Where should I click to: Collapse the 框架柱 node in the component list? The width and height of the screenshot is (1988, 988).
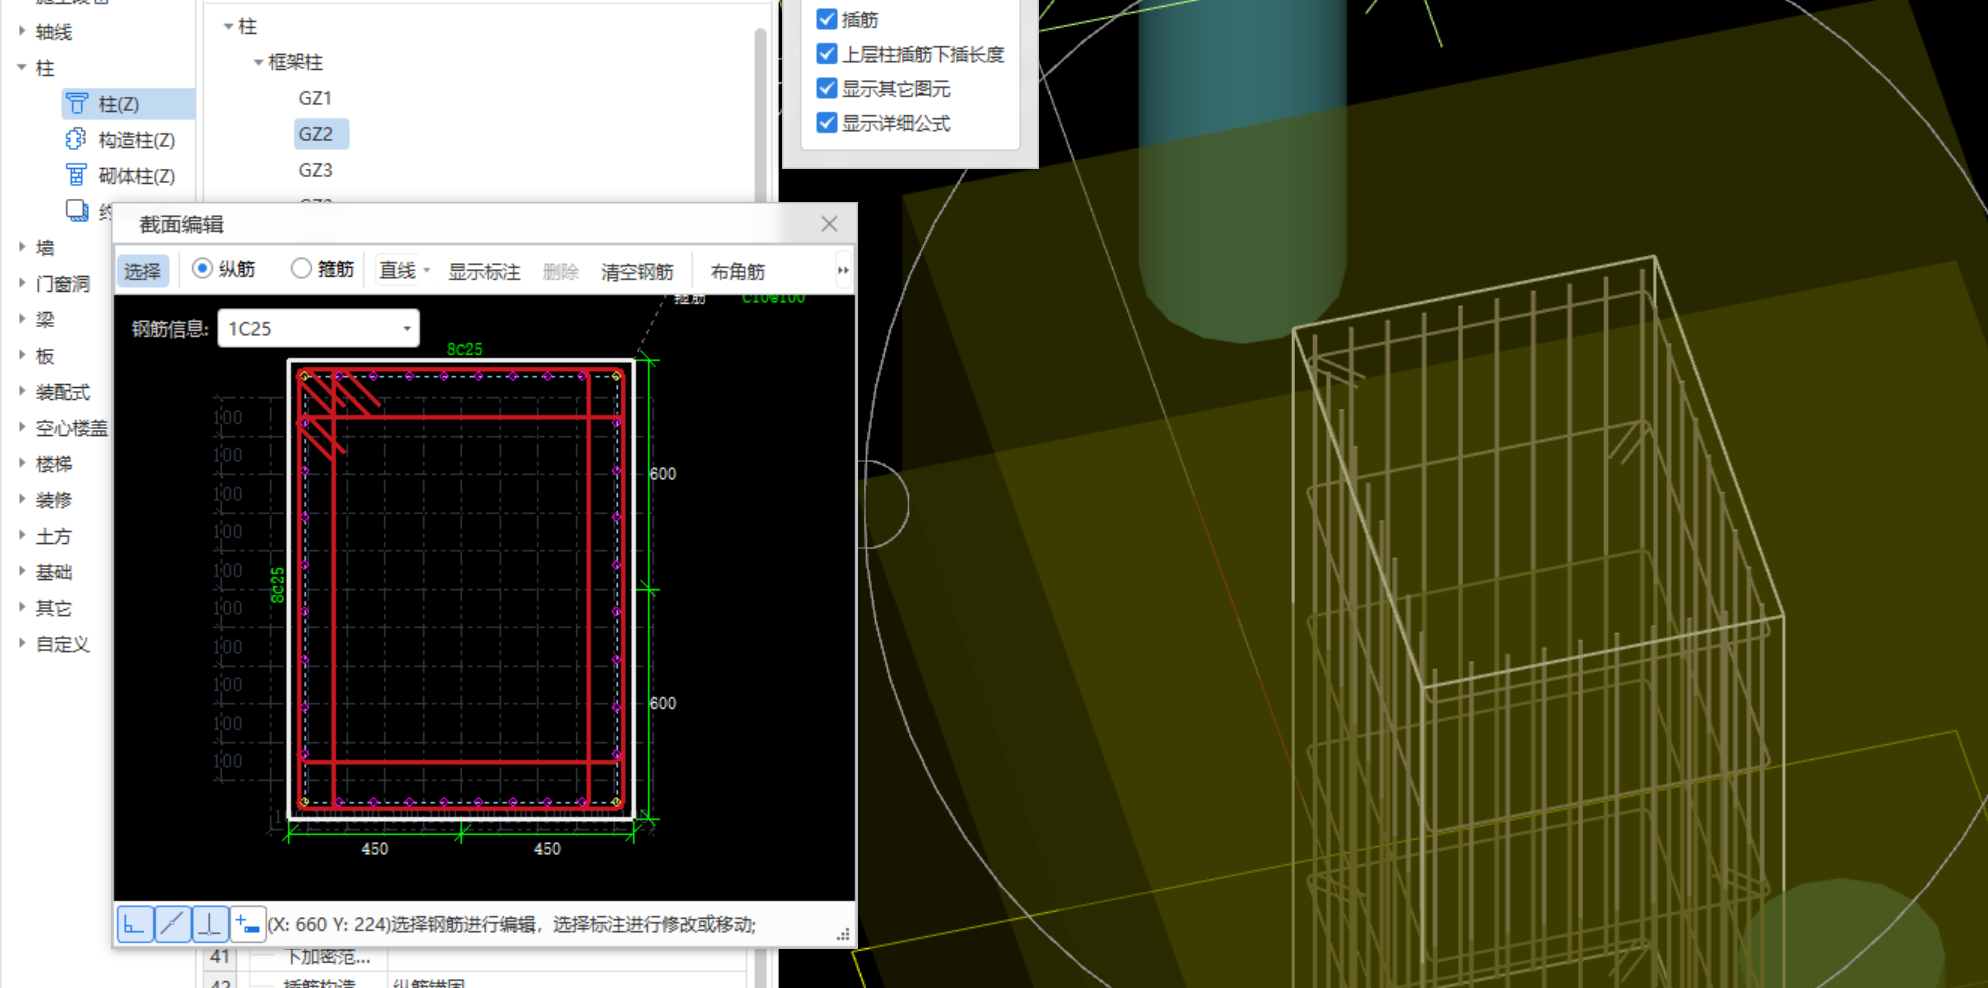click(x=258, y=62)
